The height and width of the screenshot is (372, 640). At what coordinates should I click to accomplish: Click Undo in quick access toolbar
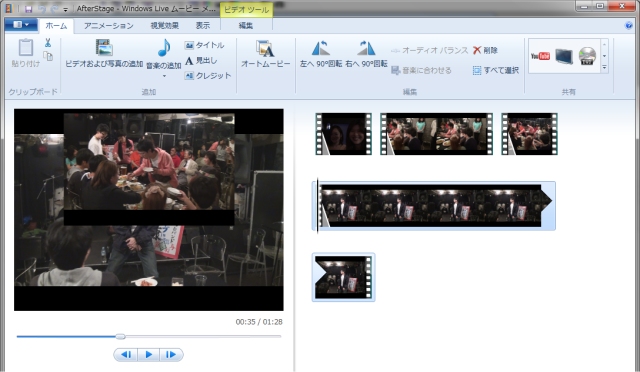42,9
